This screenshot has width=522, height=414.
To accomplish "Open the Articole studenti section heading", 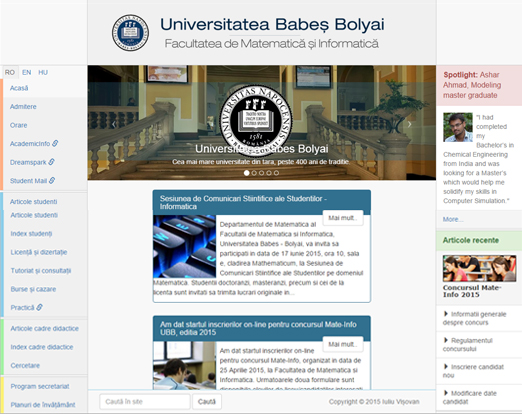I will (x=33, y=202).
